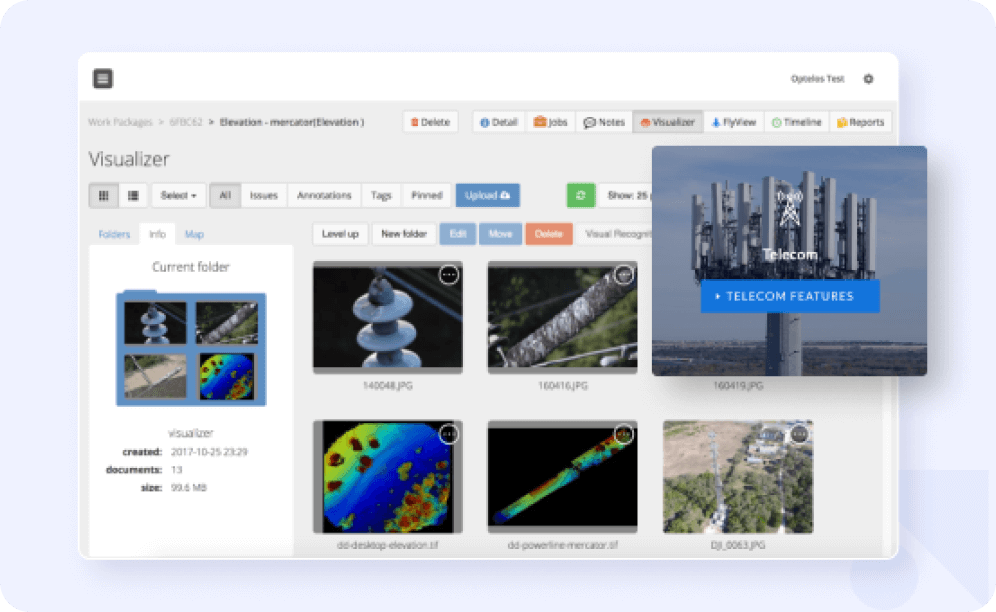Click the blue Edit button
Viewport: 996px width, 612px height.
coord(460,234)
